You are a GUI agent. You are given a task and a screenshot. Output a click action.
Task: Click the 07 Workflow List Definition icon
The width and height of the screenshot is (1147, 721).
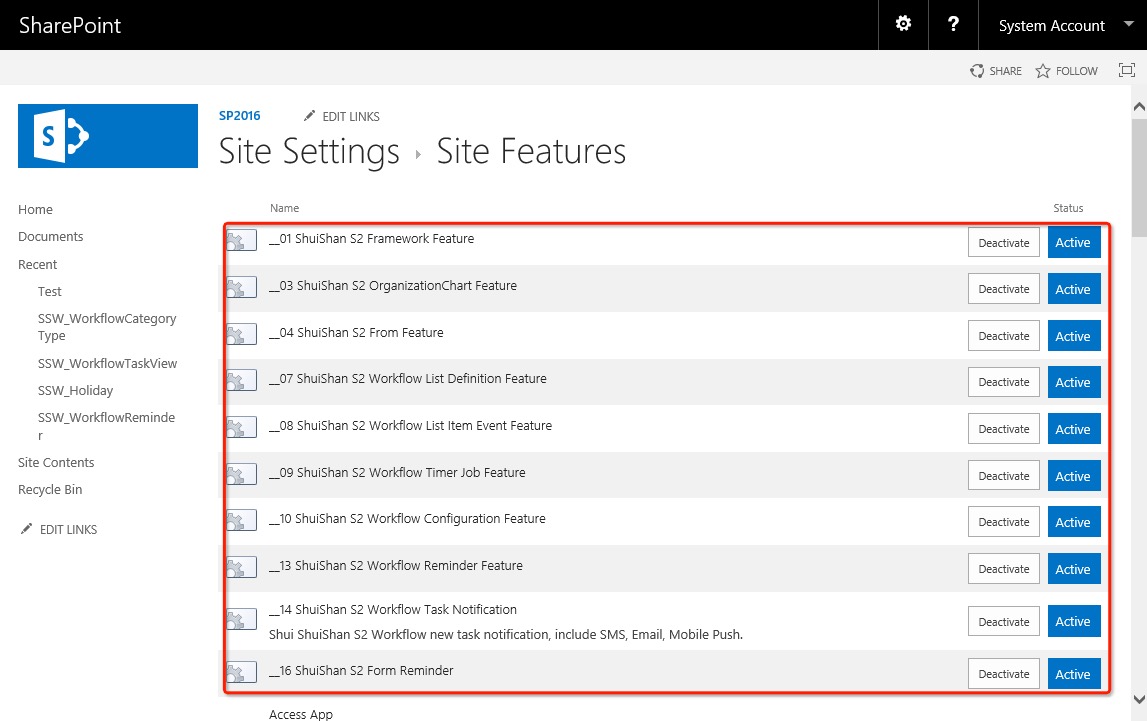point(241,380)
